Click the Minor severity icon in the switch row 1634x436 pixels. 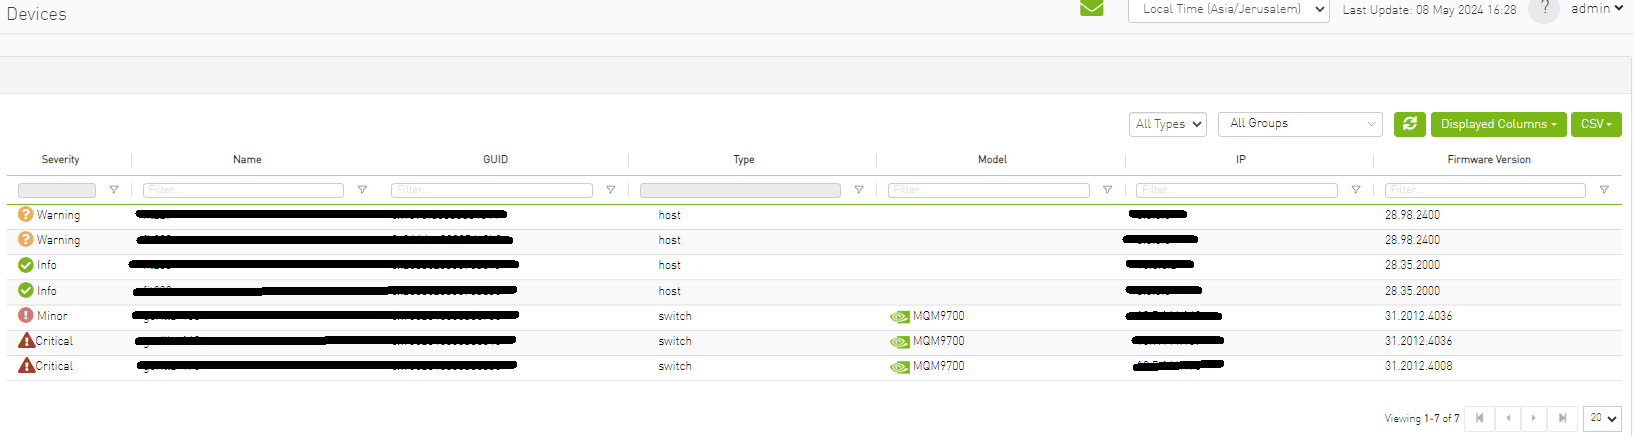26,315
